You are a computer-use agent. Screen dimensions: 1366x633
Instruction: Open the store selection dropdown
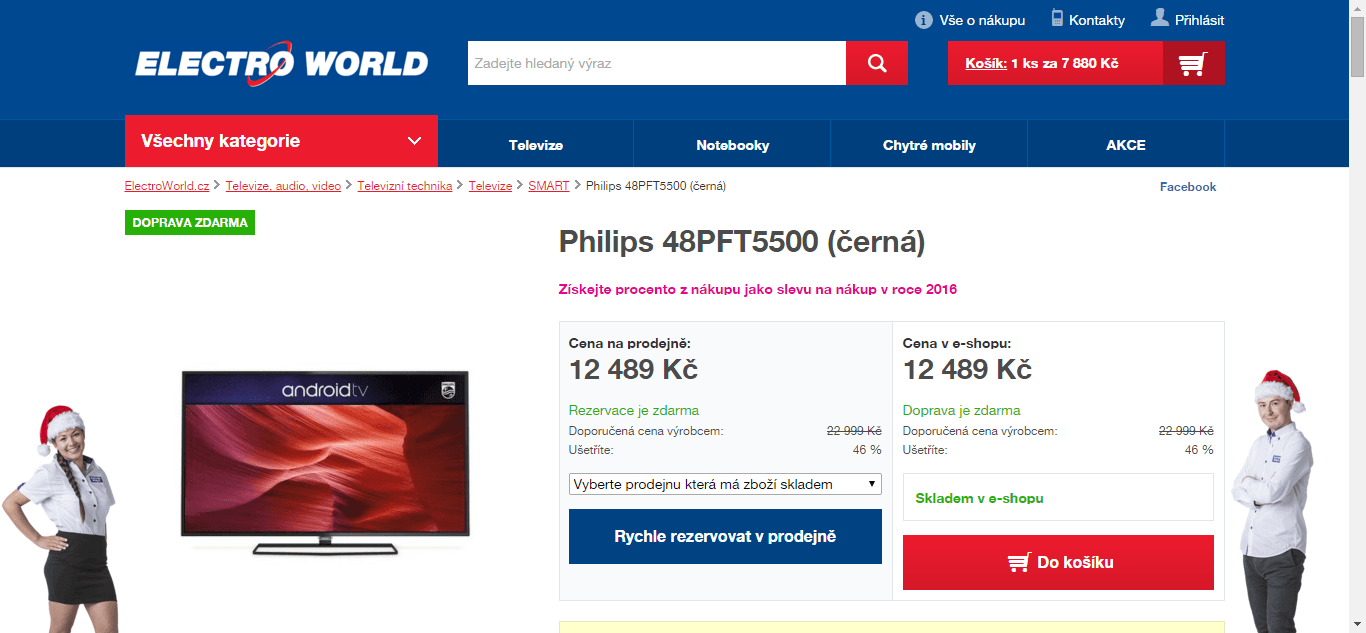click(725, 484)
